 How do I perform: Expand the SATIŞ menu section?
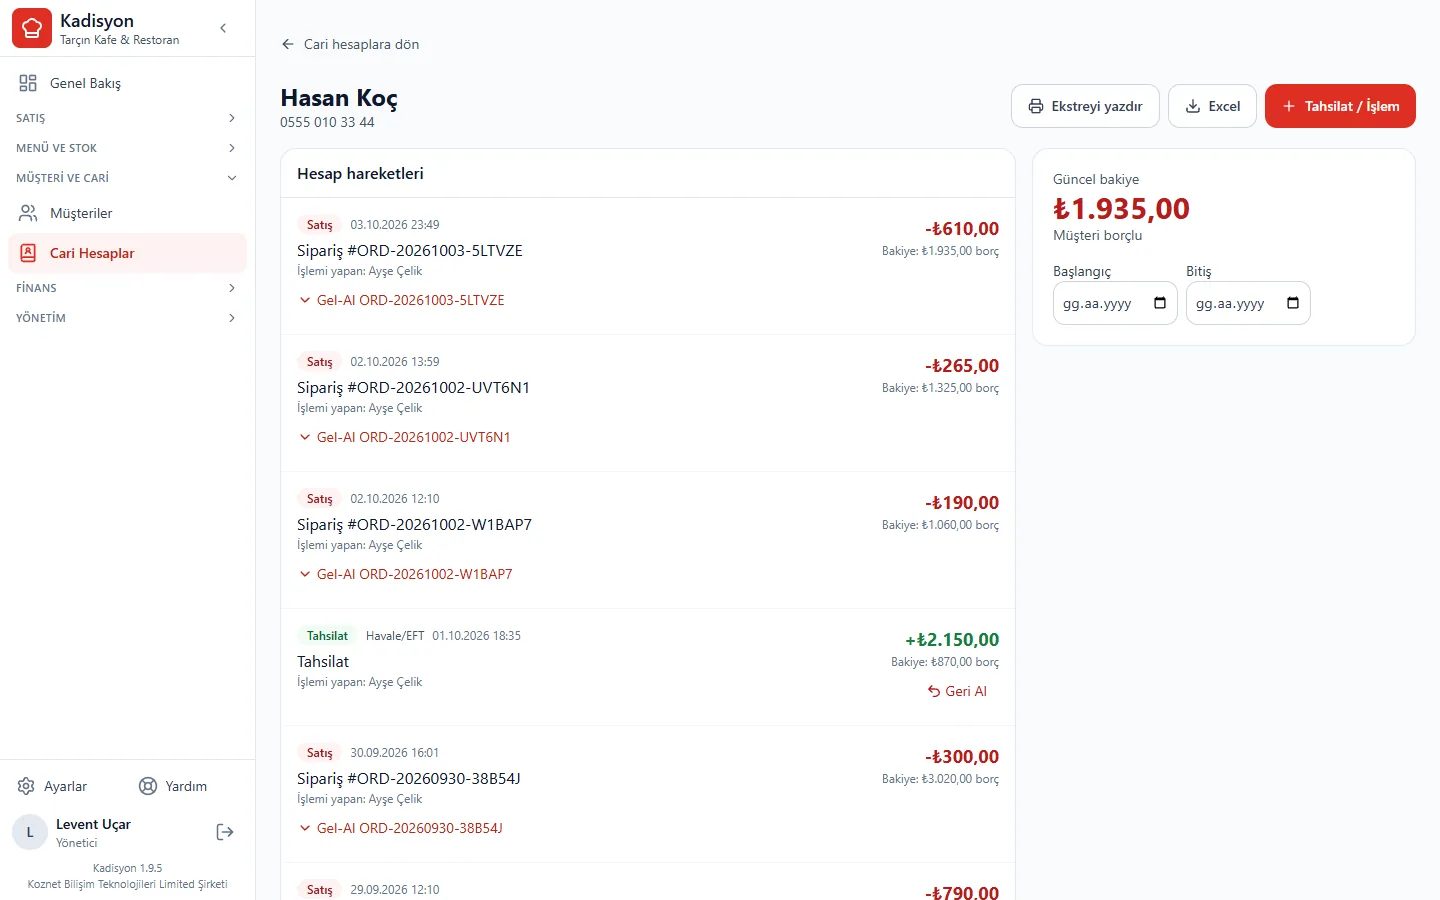pos(127,118)
